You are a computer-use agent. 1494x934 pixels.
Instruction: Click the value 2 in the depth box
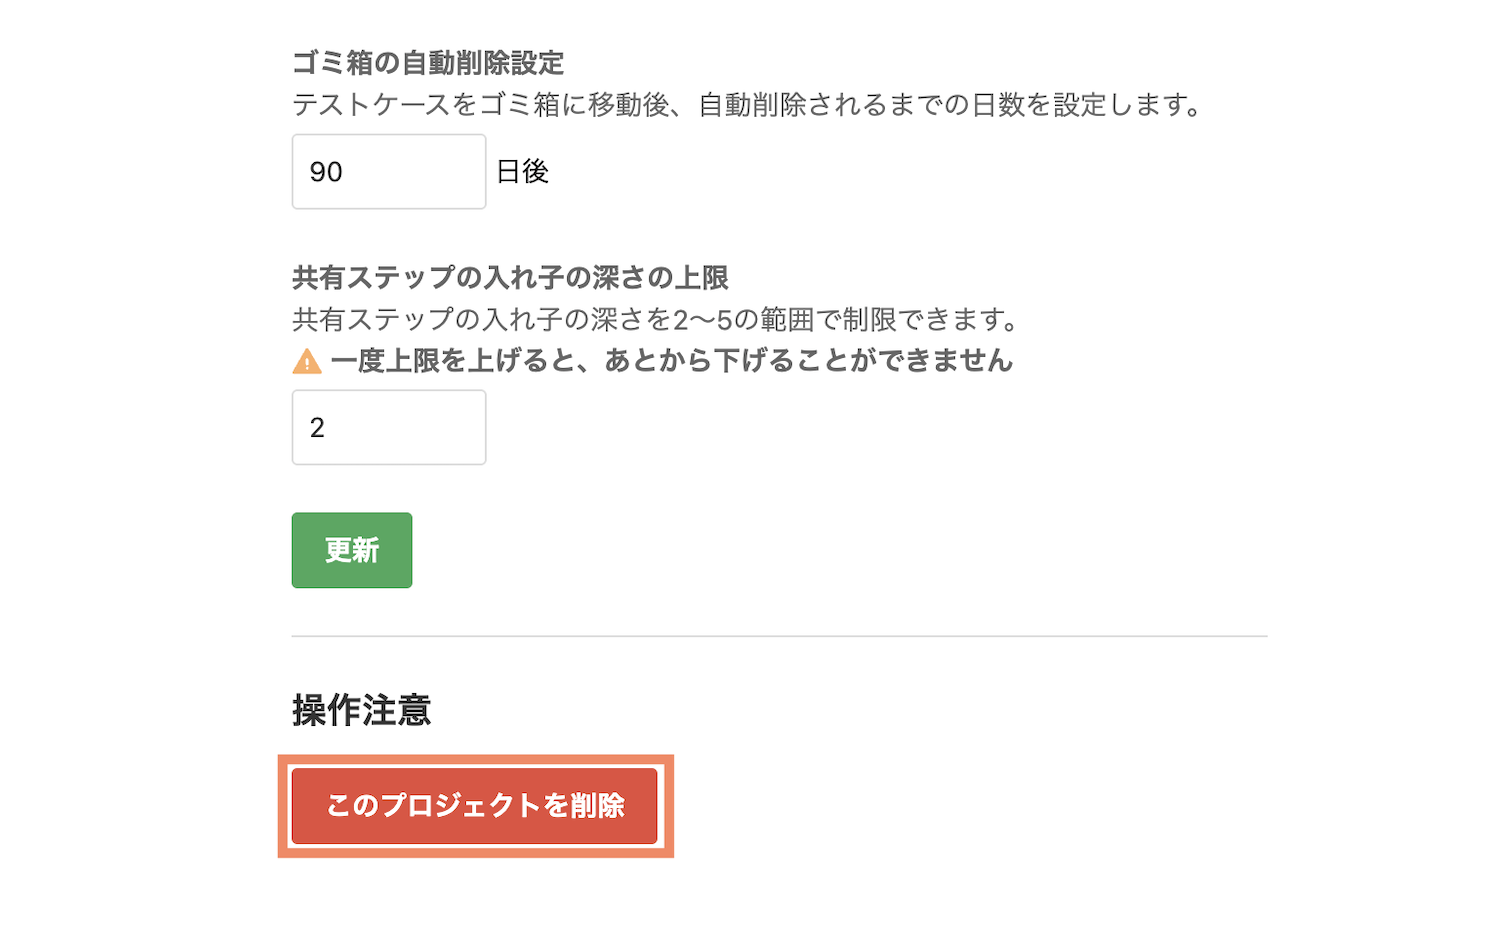(317, 428)
